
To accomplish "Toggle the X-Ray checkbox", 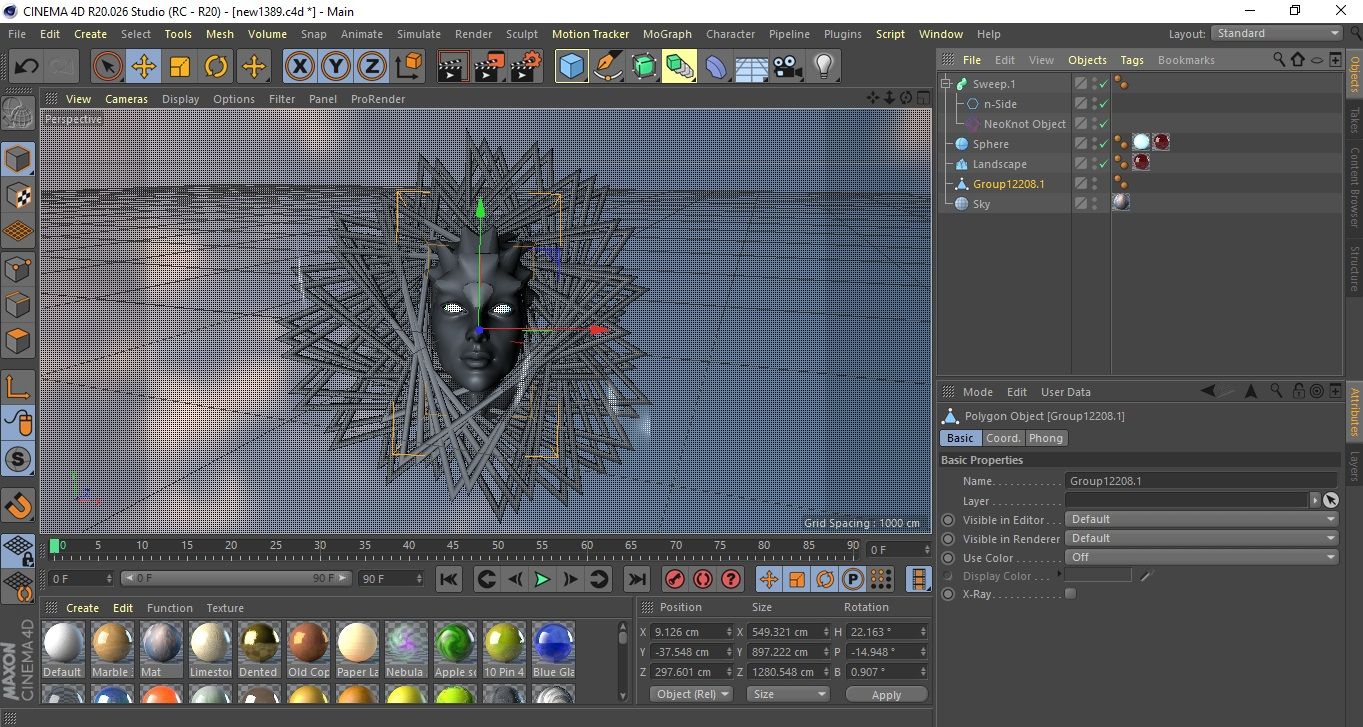I will (1071, 594).
